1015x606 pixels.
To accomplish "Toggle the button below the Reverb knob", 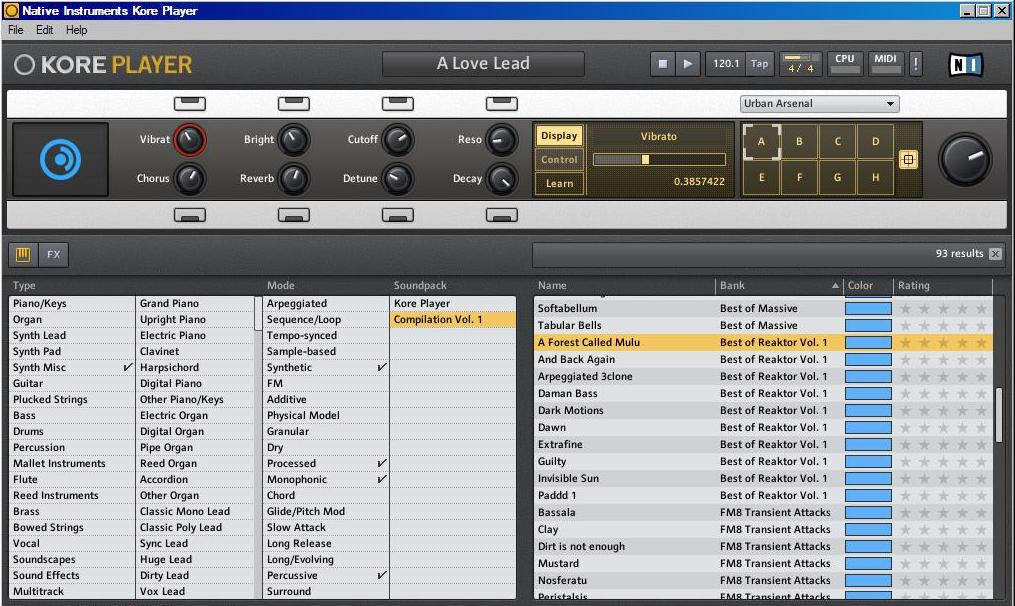I will click(293, 215).
